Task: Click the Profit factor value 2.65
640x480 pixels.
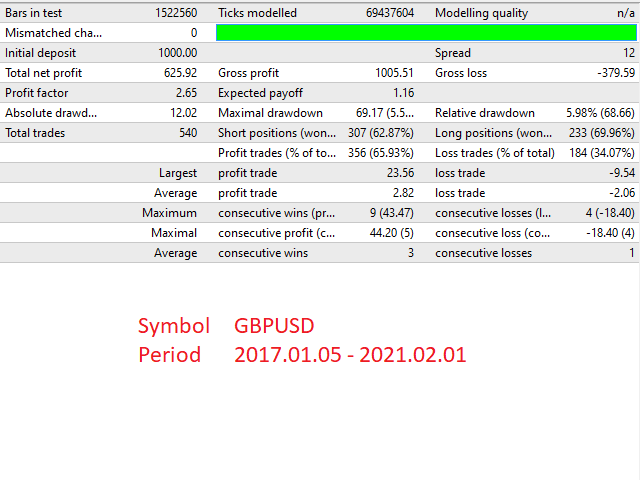Action: pos(187,93)
